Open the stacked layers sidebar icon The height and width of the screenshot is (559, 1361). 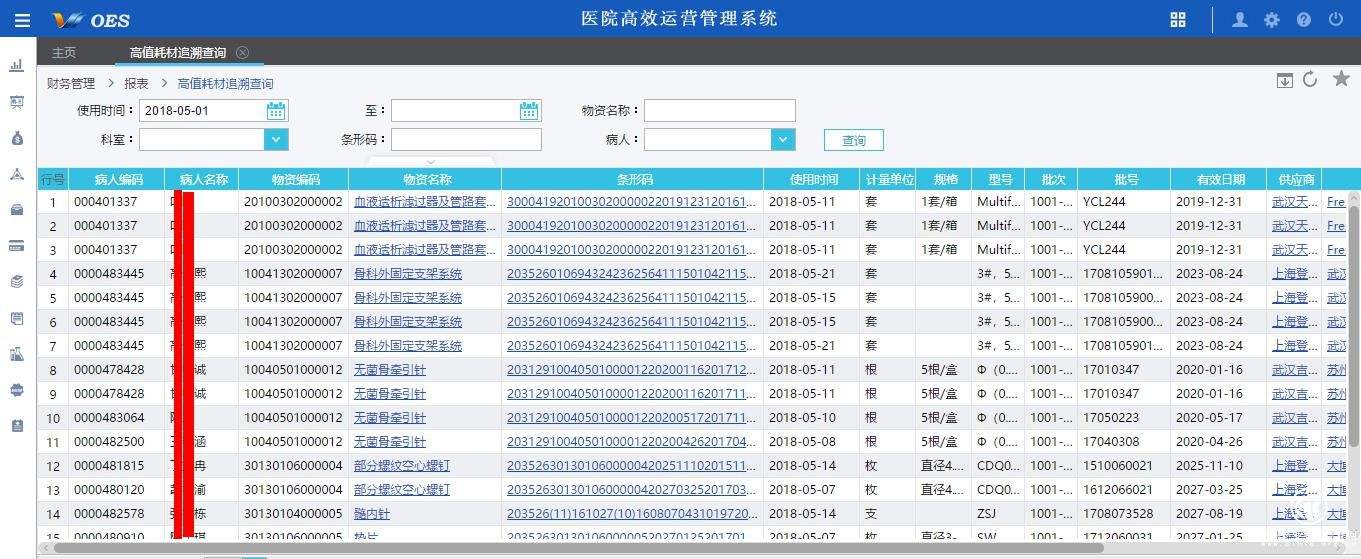(x=16, y=282)
